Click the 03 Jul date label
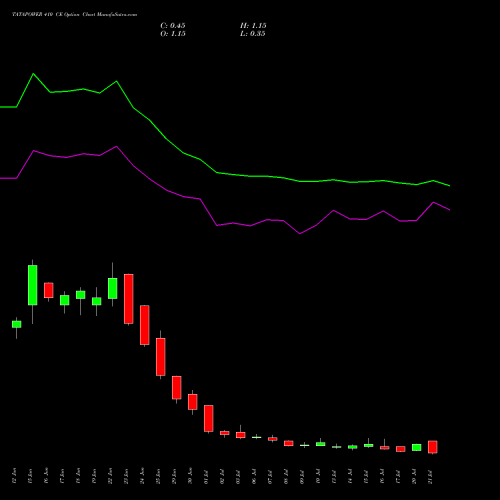Screen dimensions: 500x500 coord(238,476)
